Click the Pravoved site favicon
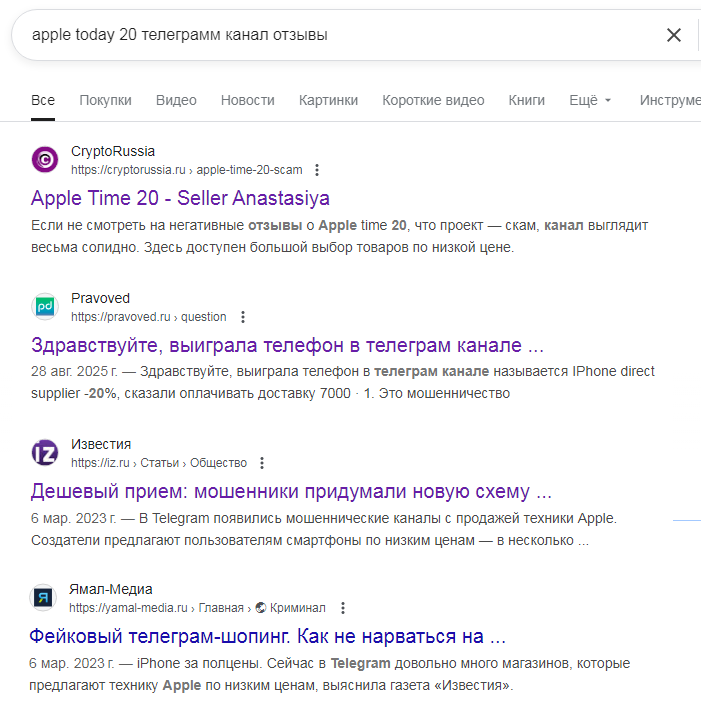The width and height of the screenshot is (701, 719). tap(45, 306)
